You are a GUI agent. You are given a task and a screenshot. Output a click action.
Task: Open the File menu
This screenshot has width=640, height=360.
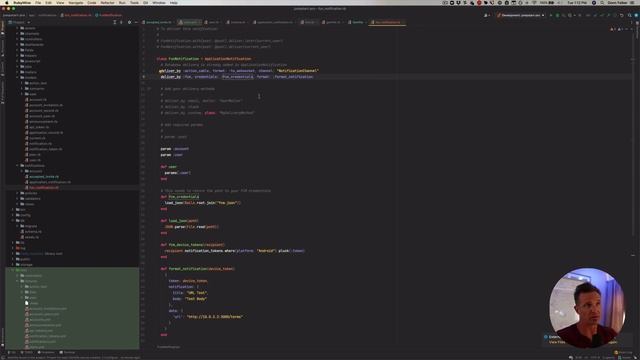(x=38, y=2)
